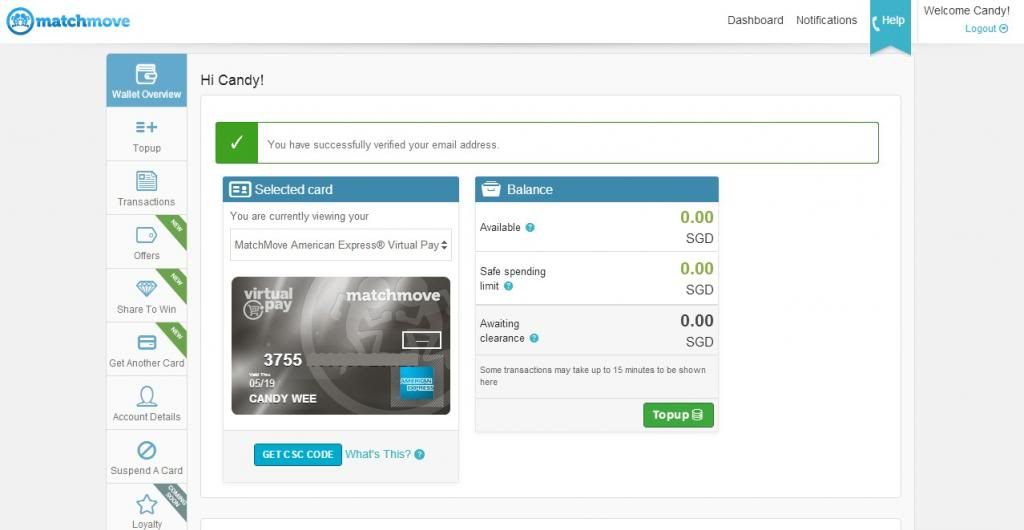Viewport: 1024px width, 530px height.
Task: Open the Loyalty star icon
Action: (x=146, y=504)
